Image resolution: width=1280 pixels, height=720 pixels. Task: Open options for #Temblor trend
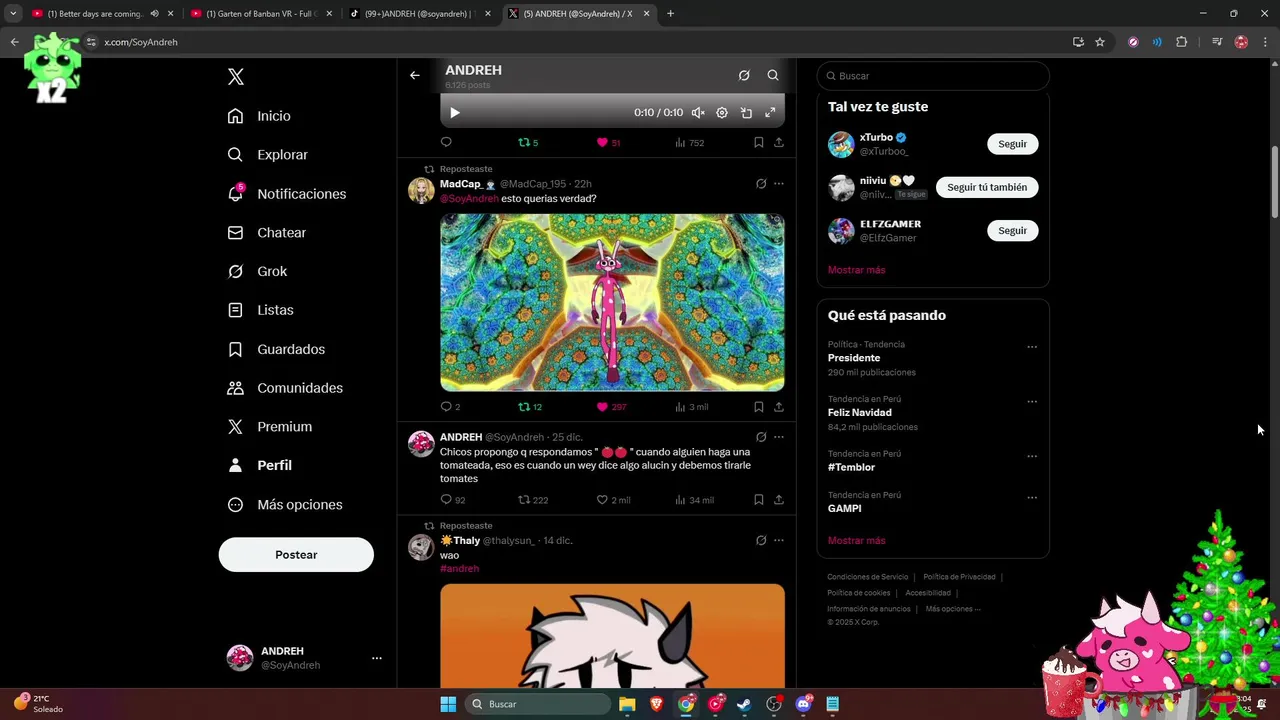coord(1032,457)
